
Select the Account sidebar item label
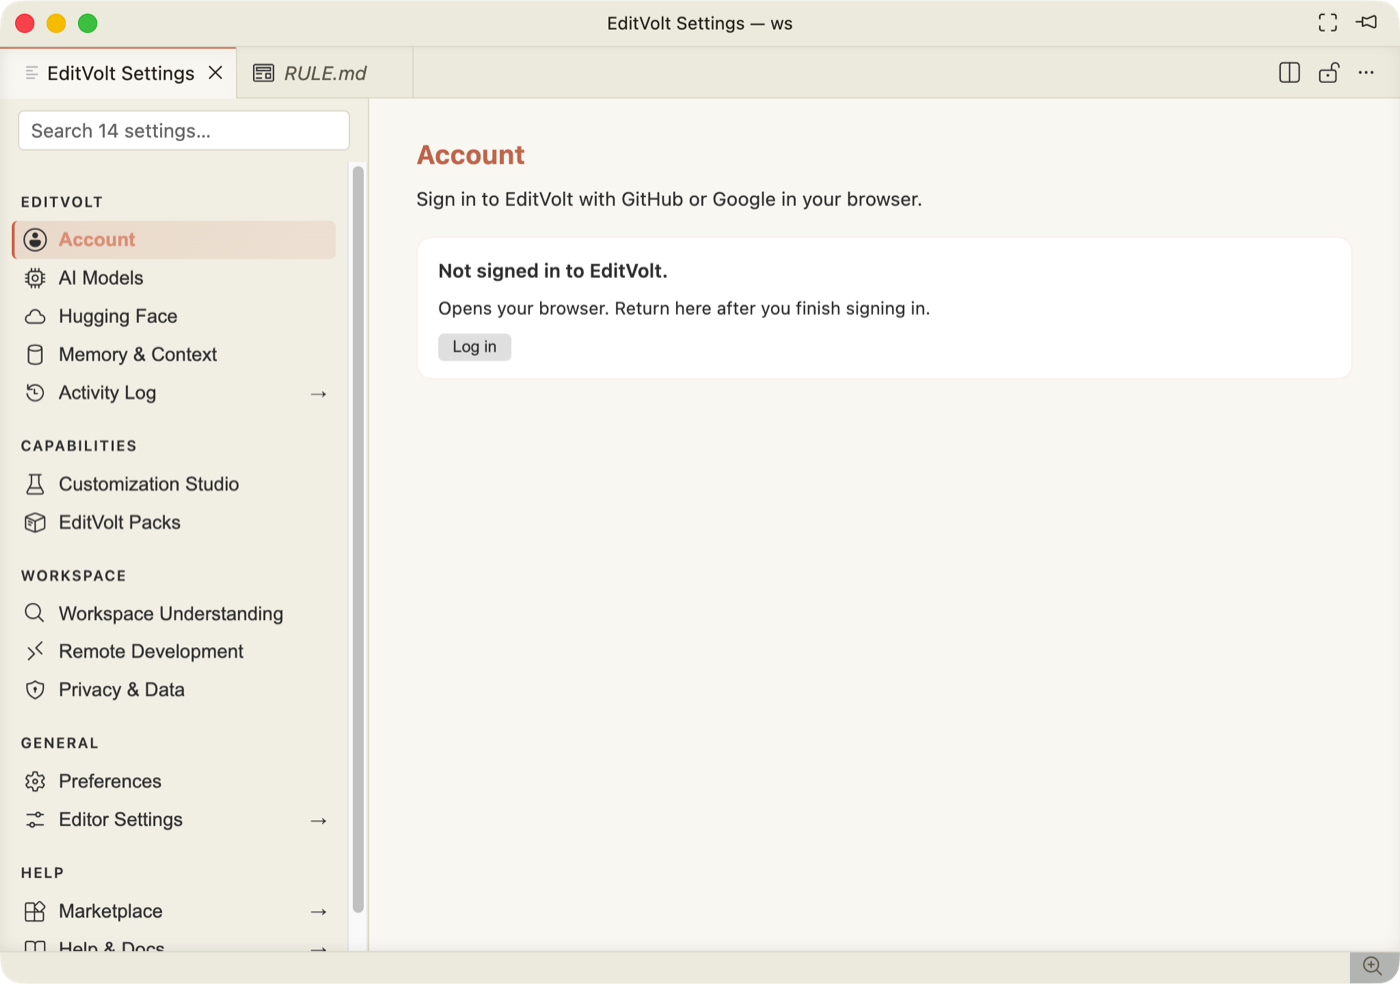click(x=97, y=240)
